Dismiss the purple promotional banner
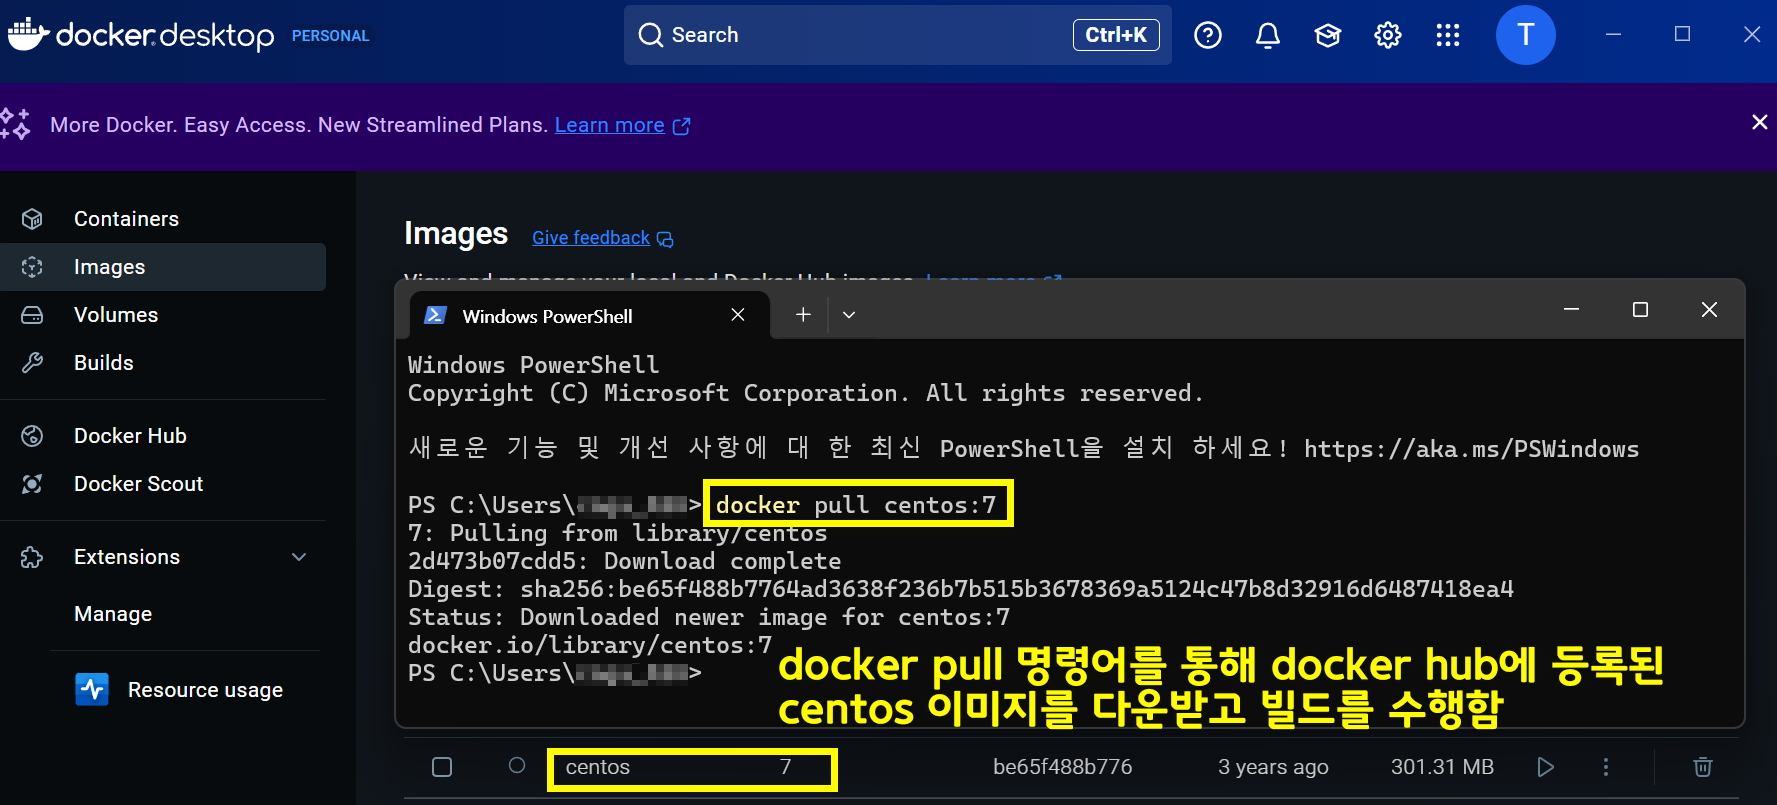Viewport: 1777px width, 805px height. tap(1759, 122)
